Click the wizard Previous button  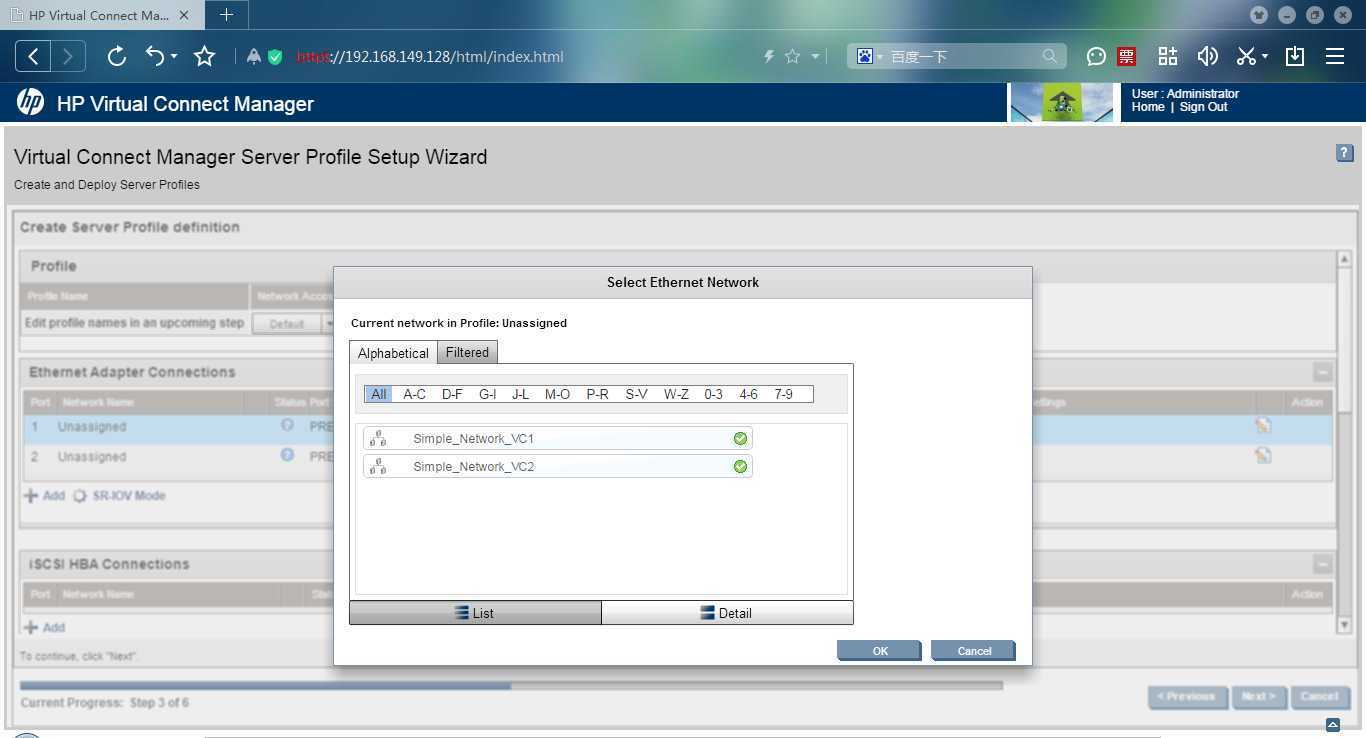pyautogui.click(x=1187, y=697)
